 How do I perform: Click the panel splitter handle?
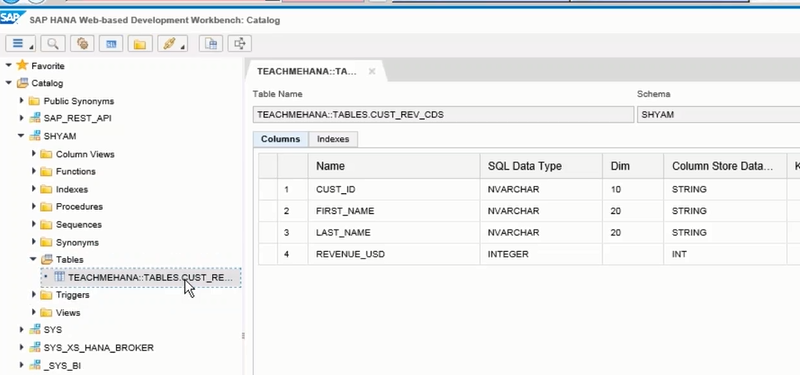(x=243, y=336)
